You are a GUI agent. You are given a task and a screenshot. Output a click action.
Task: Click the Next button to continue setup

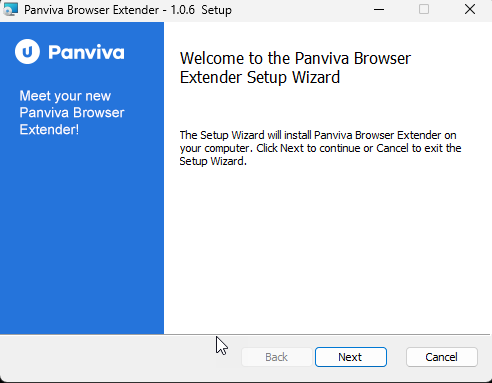pyautogui.click(x=351, y=357)
